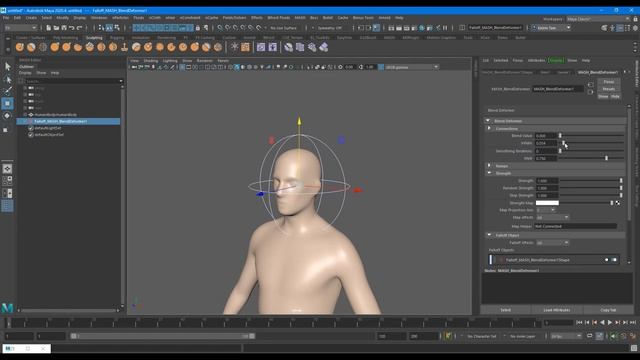Pick the Stamp-shaped sculpt brush on the shelf
Image resolution: width=640 pixels, height=360 pixels.
coord(124,47)
